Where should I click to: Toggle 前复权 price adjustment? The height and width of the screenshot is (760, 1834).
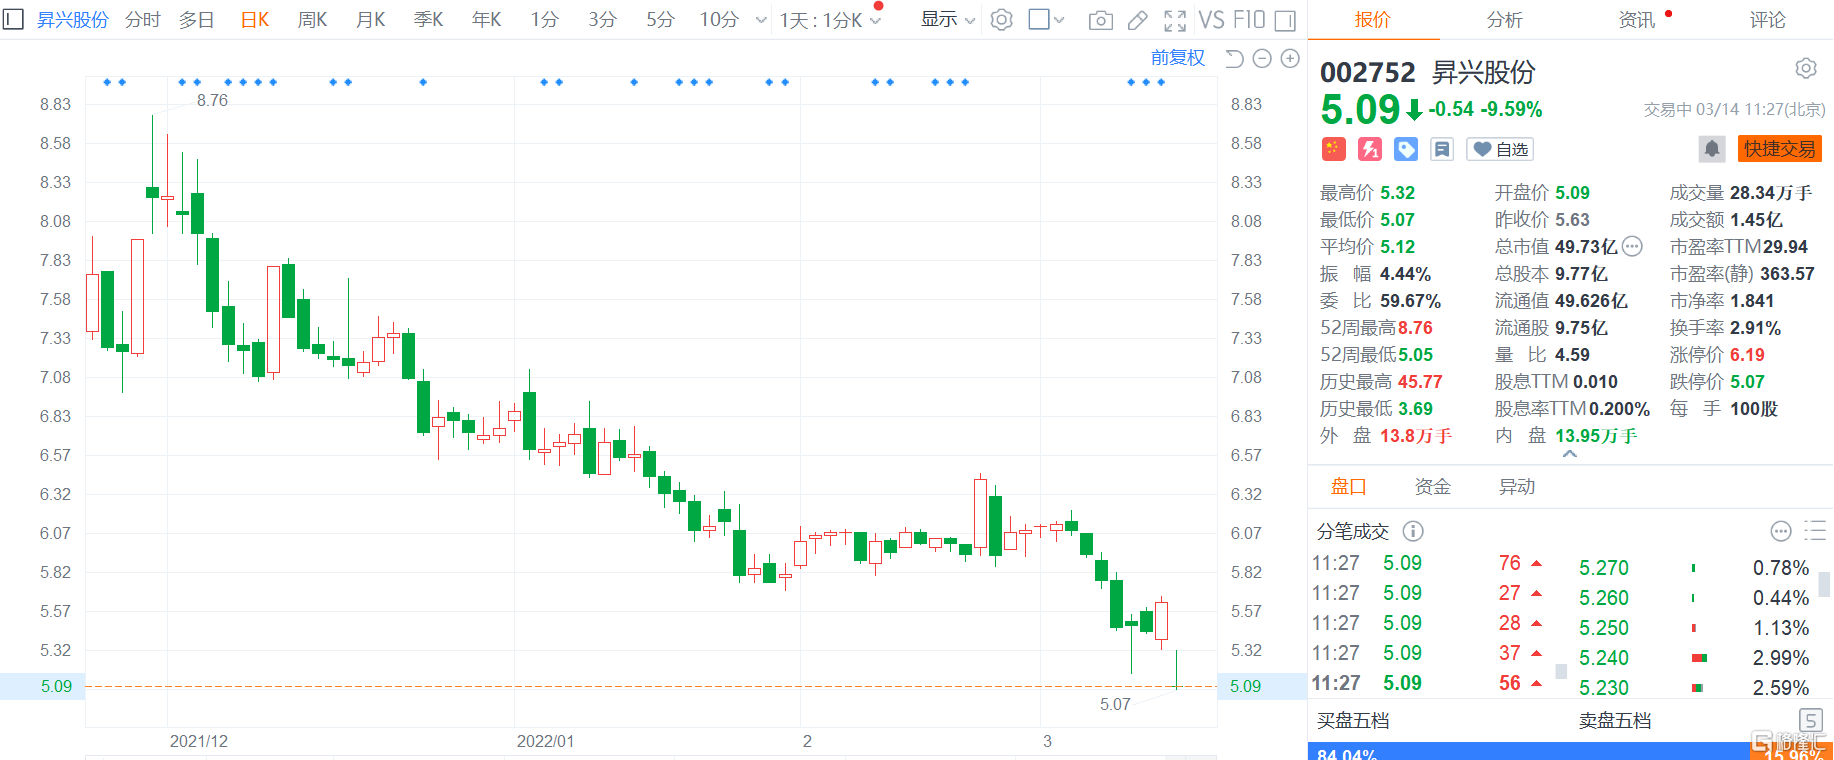coord(1178,58)
